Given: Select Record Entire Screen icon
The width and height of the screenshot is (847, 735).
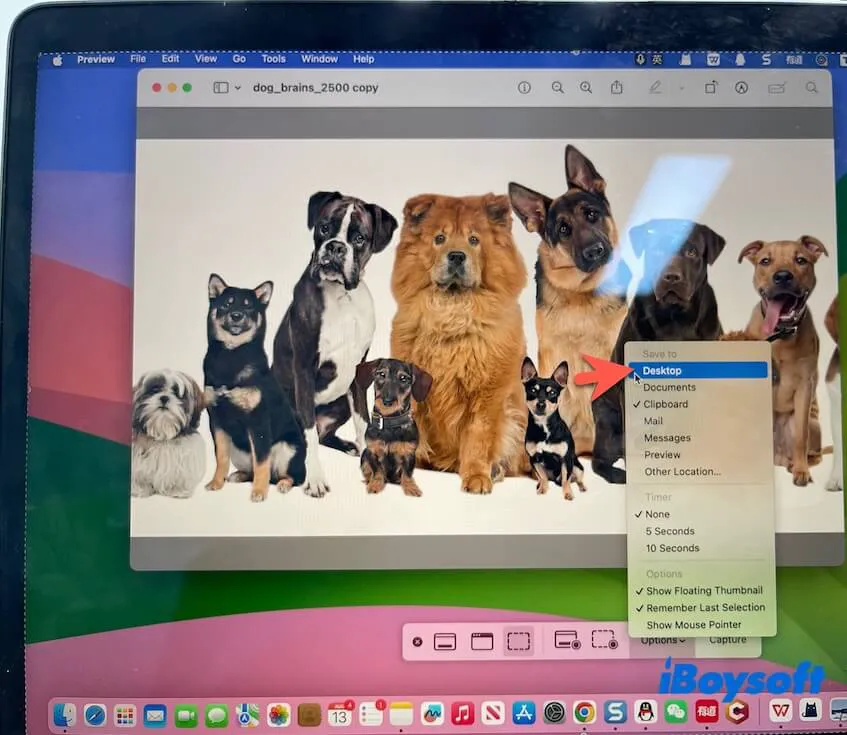Looking at the screenshot, I should click(x=567, y=640).
